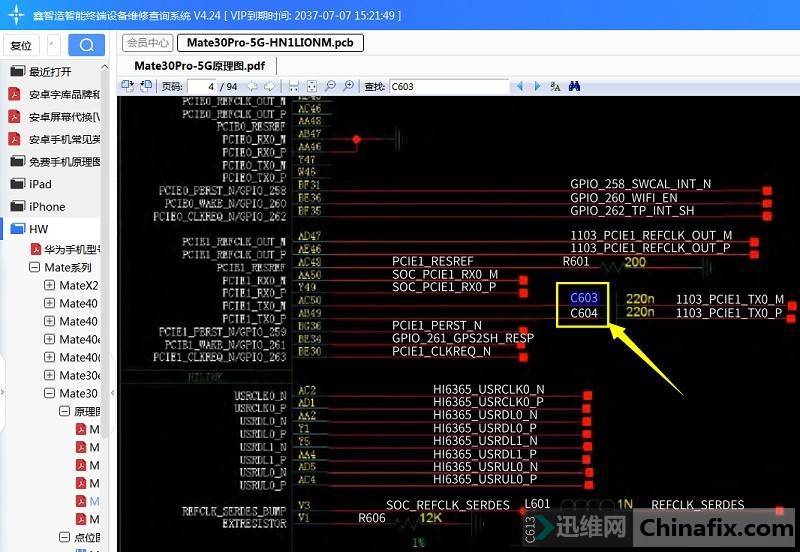The height and width of the screenshot is (552, 800).
Task: Collapse the Mate30 tree node
Action: [50, 394]
